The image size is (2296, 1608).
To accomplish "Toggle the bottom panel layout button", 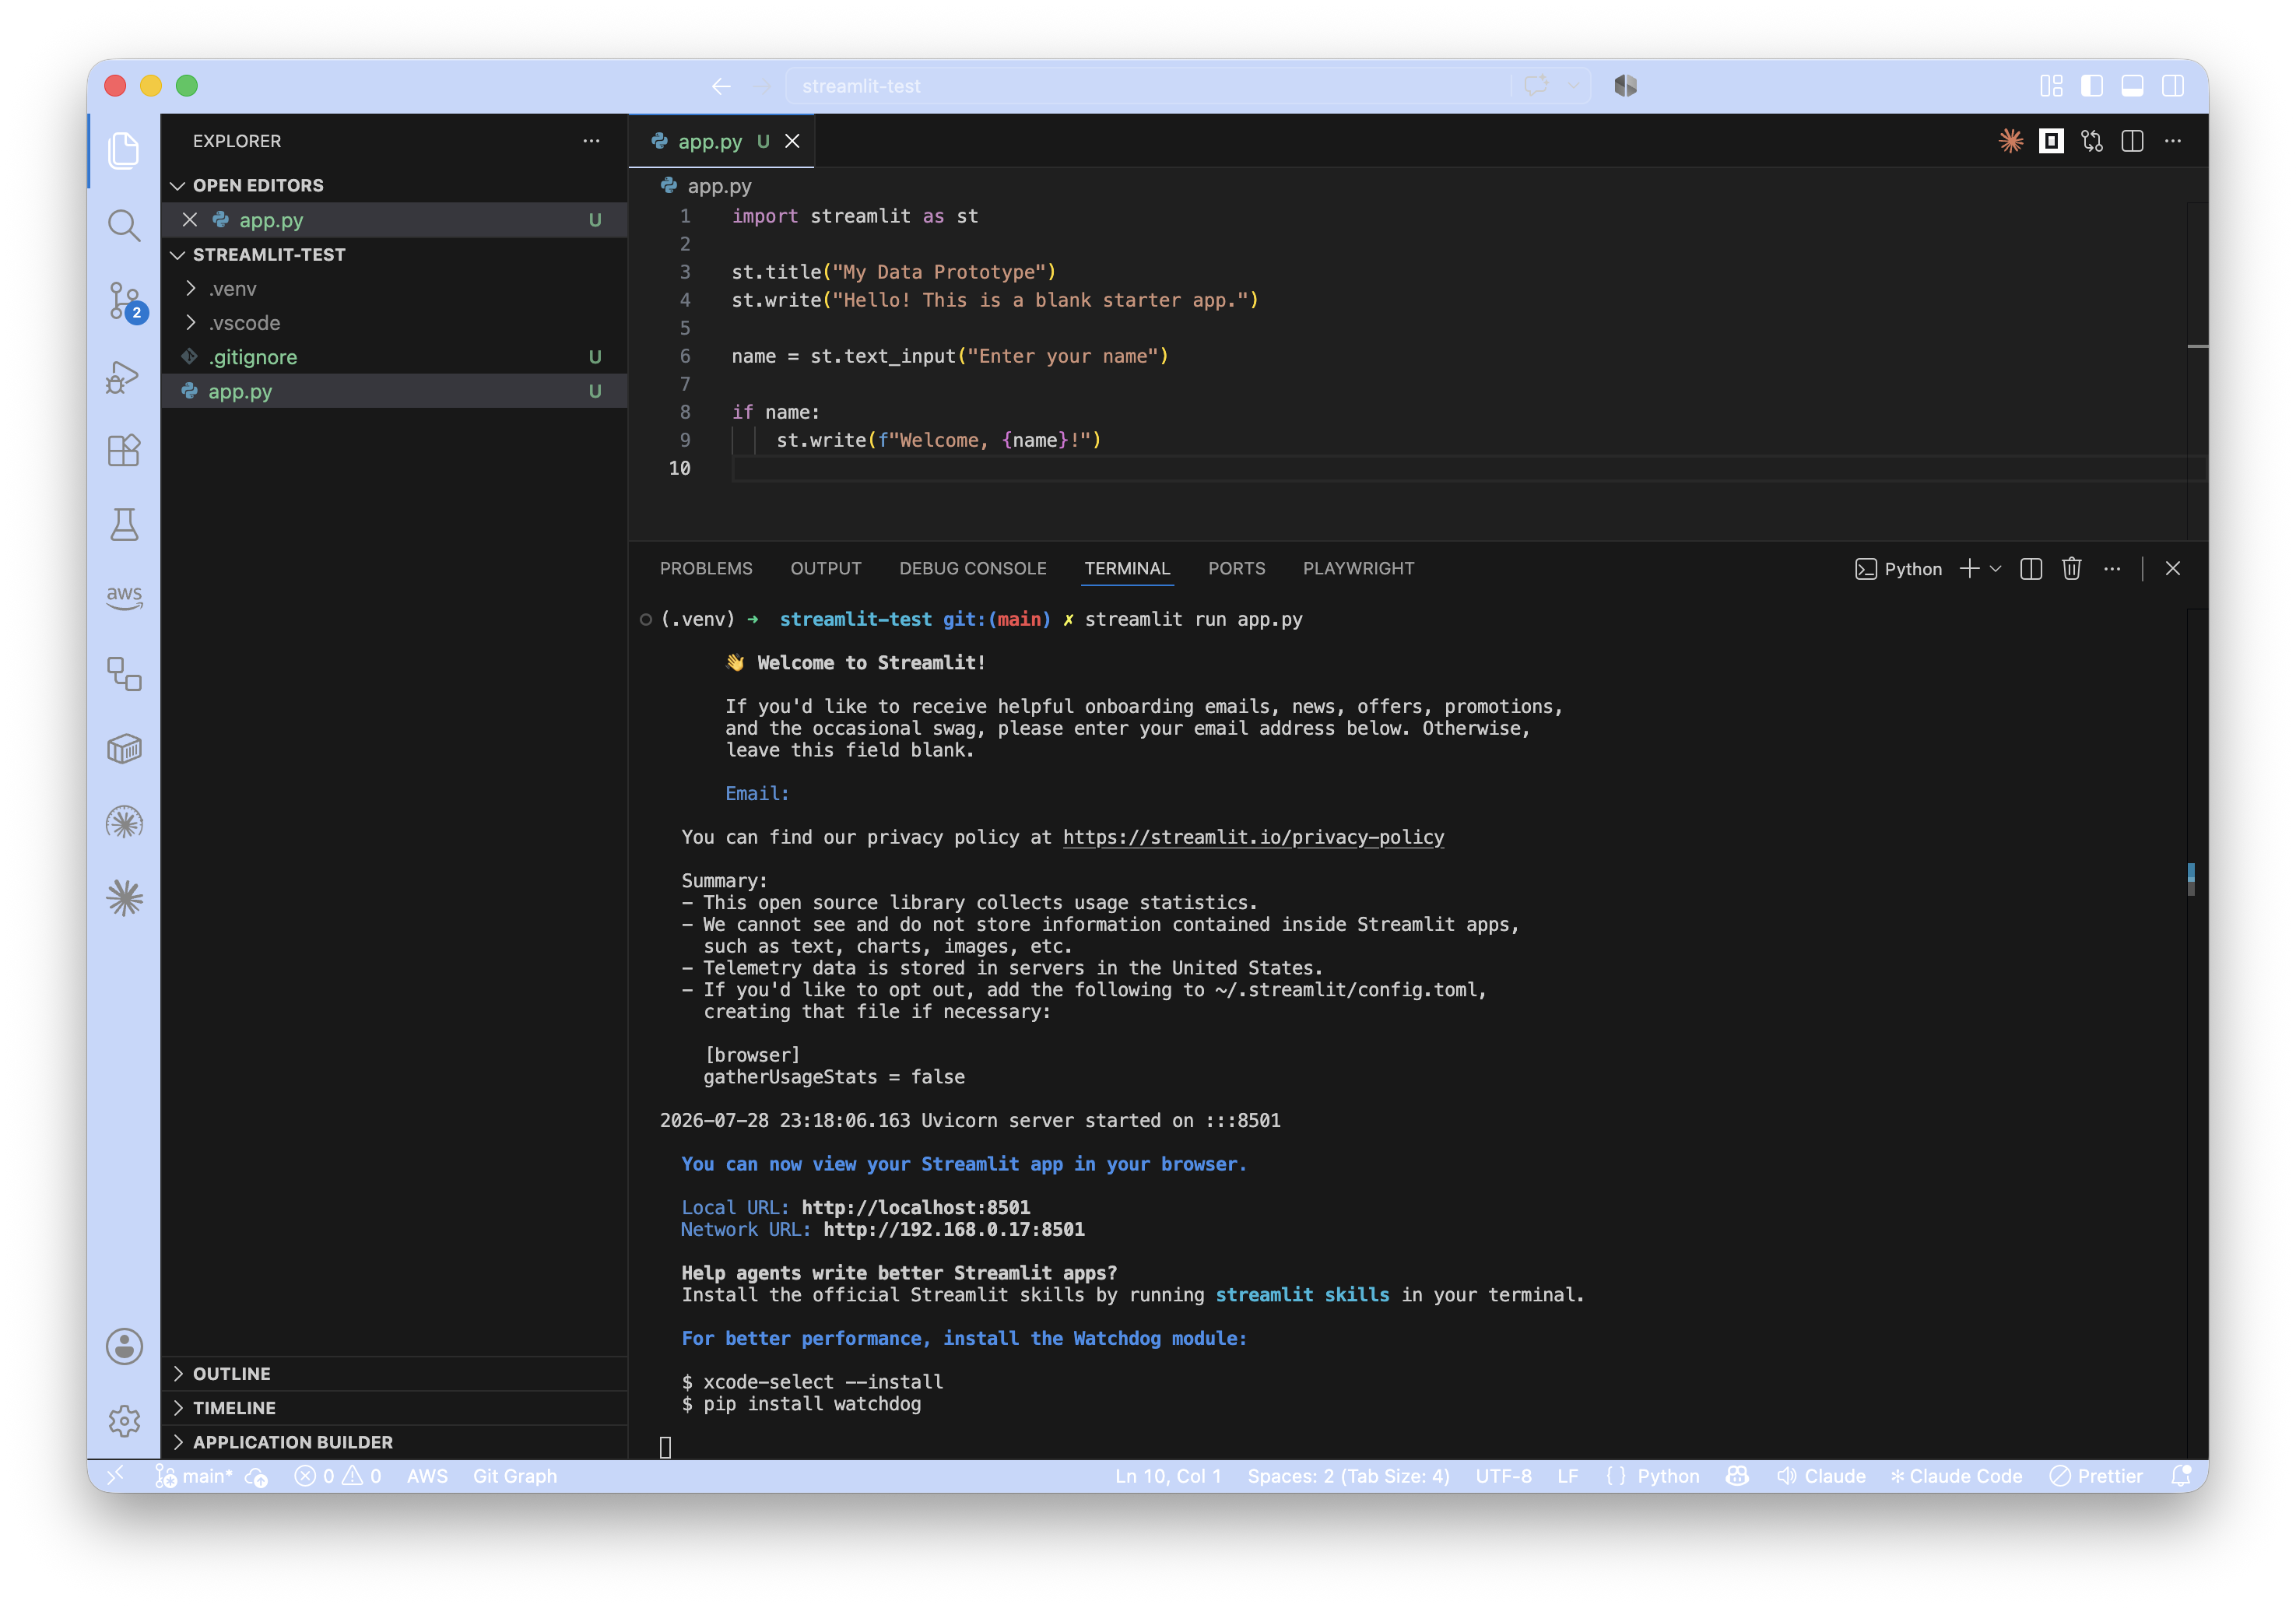I will point(2132,86).
